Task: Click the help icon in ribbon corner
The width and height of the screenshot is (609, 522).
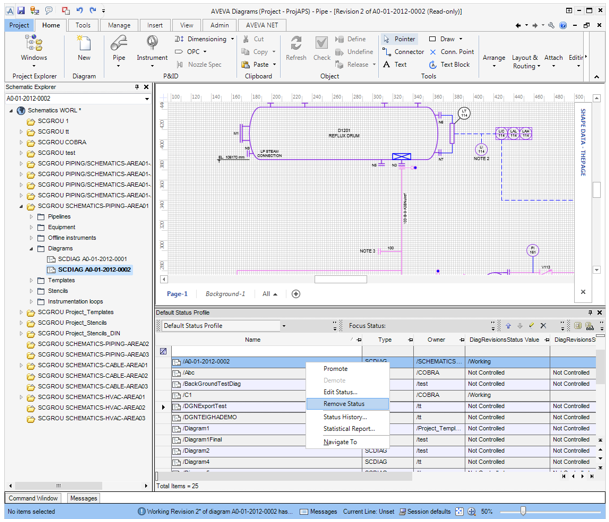Action: point(563,25)
